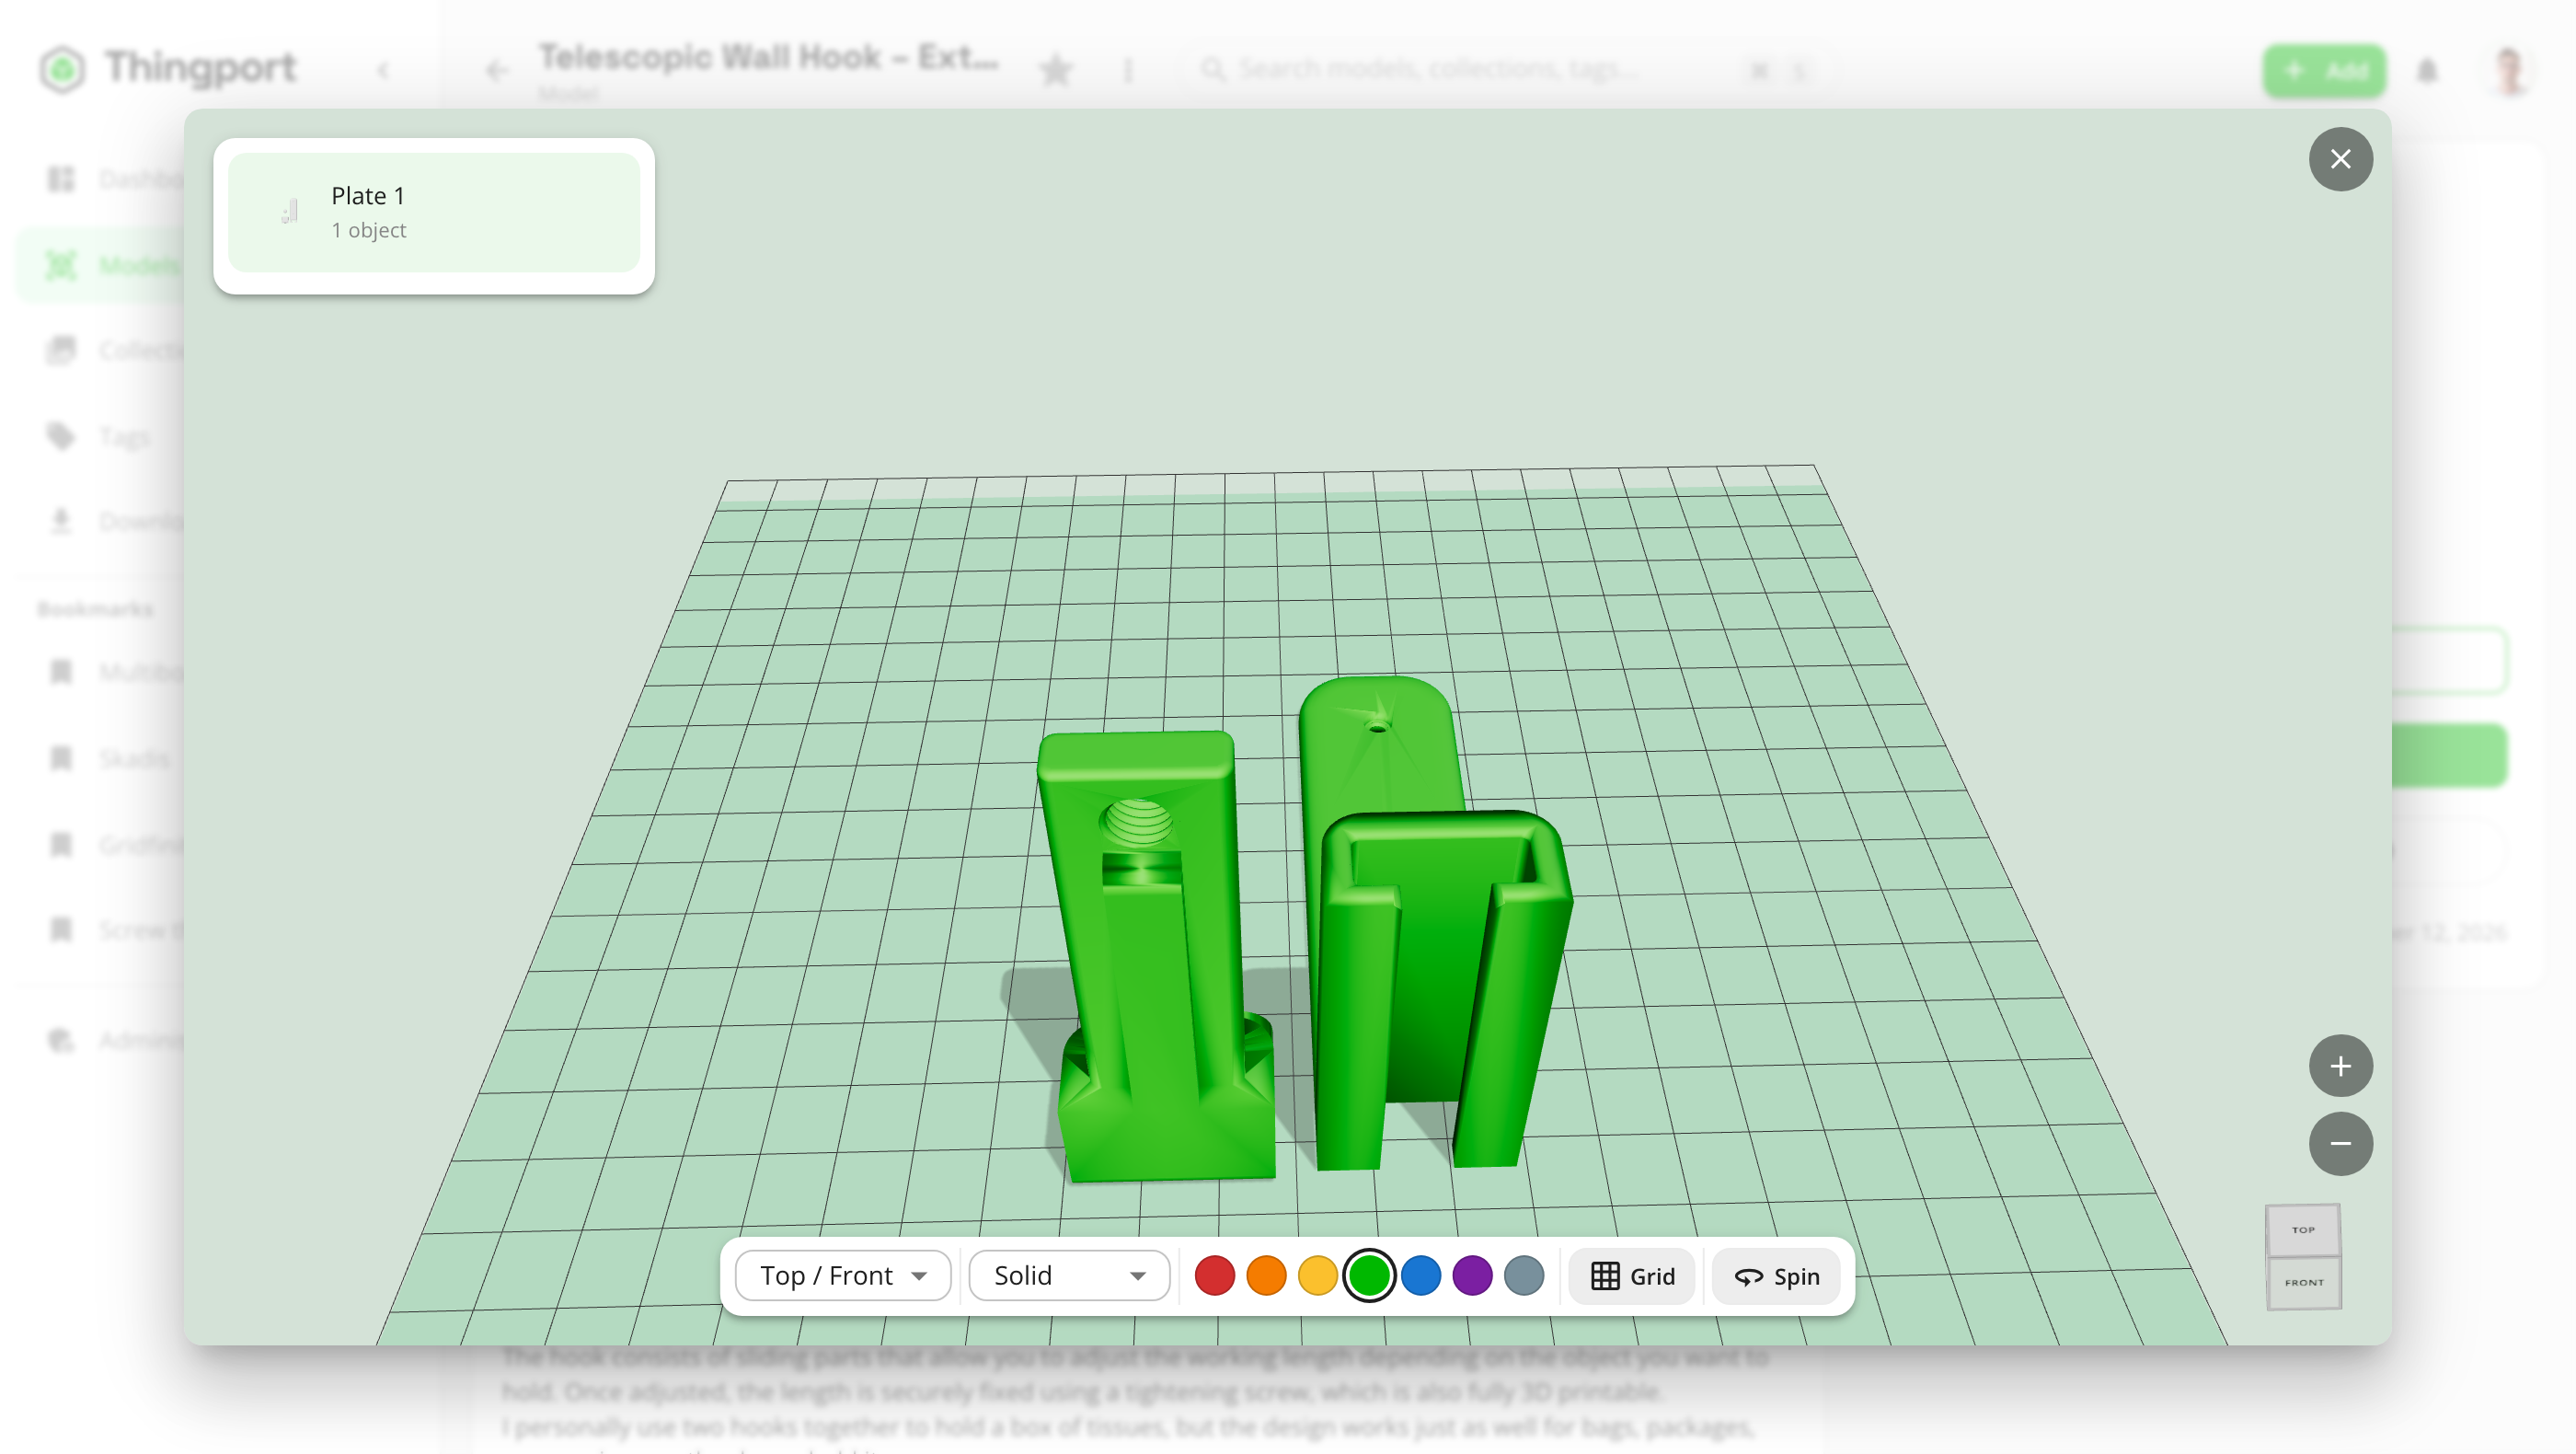Click the green Add button
This screenshot has height=1454, width=2576.
point(2325,70)
